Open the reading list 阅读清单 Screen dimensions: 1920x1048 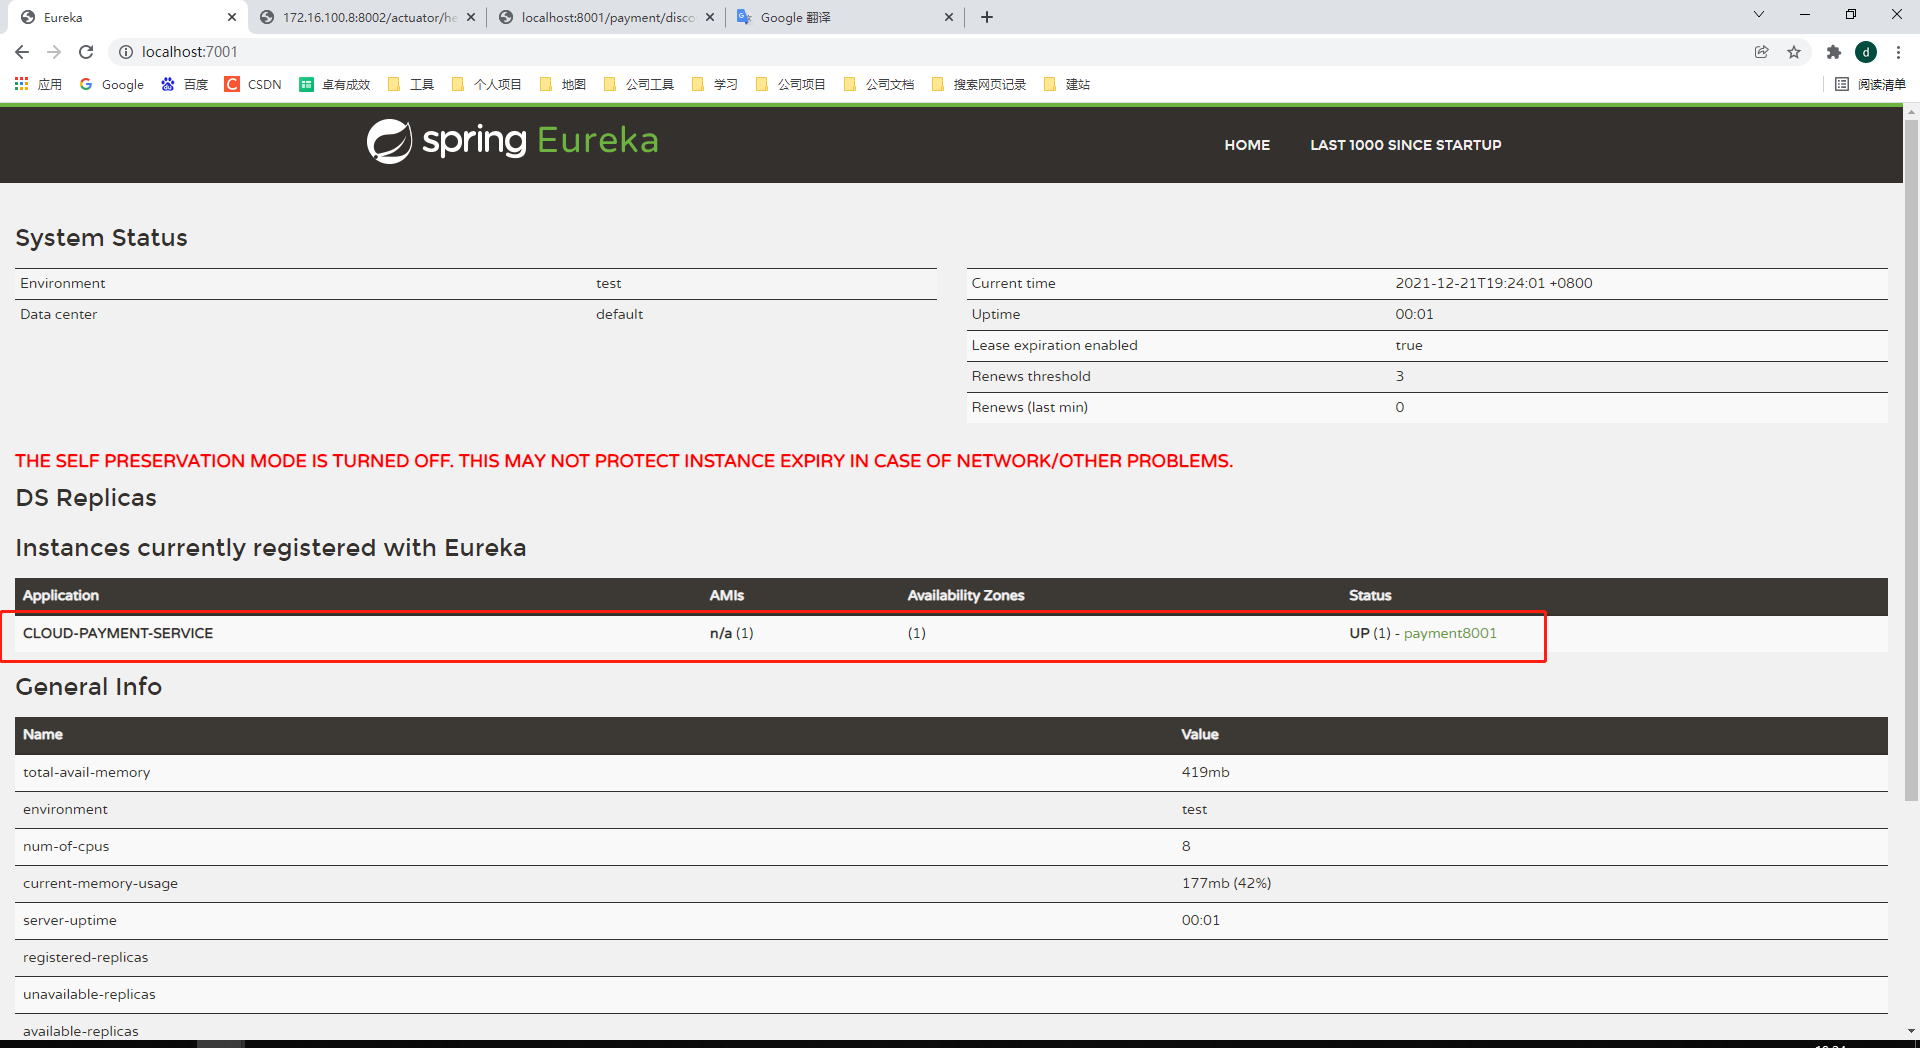pos(1870,84)
